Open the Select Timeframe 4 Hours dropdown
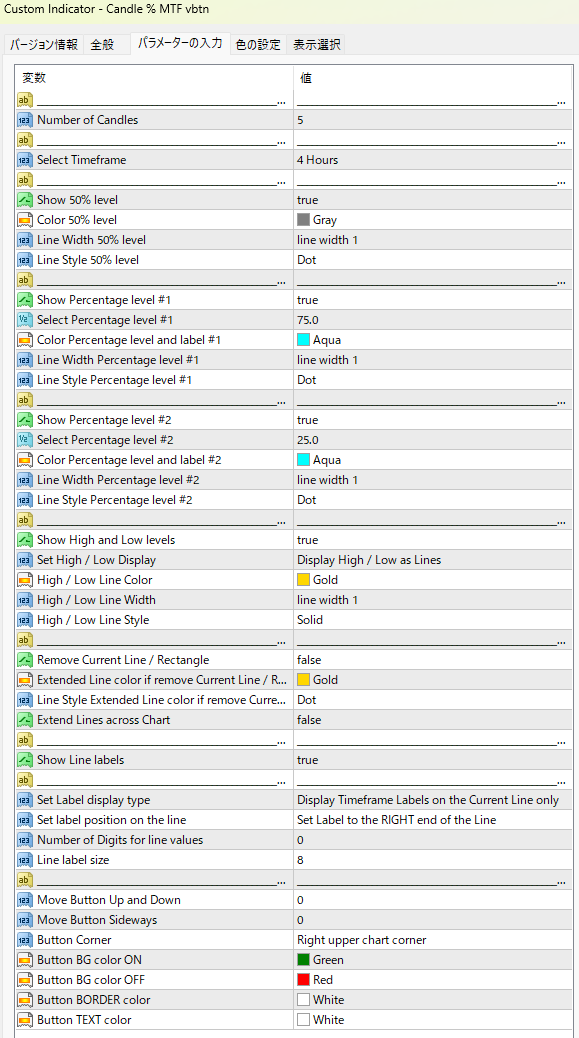Image resolution: width=579 pixels, height=1038 pixels. coord(433,160)
